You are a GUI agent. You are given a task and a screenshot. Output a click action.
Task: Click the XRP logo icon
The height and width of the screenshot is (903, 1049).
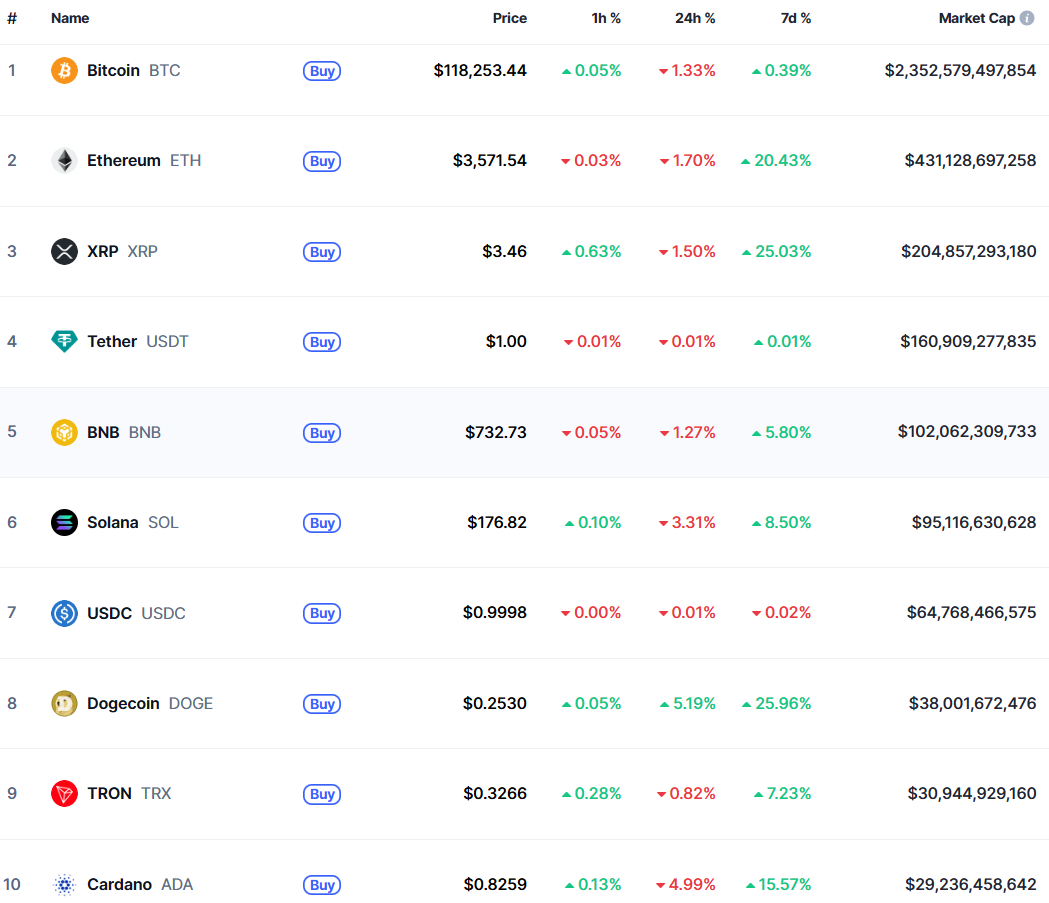pyautogui.click(x=64, y=251)
